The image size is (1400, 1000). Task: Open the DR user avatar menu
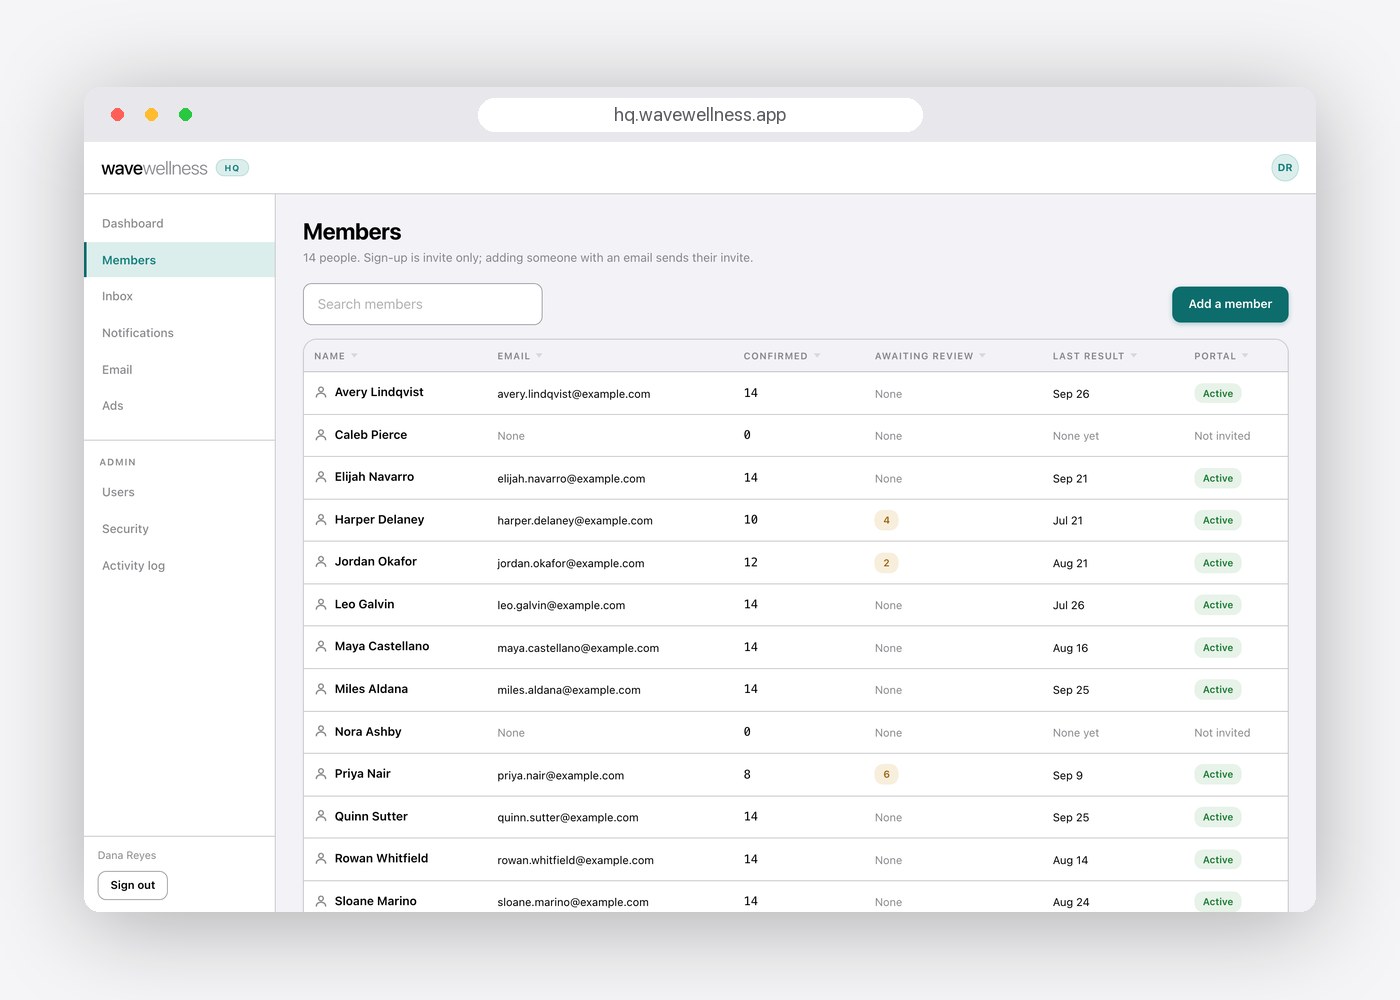[1285, 168]
